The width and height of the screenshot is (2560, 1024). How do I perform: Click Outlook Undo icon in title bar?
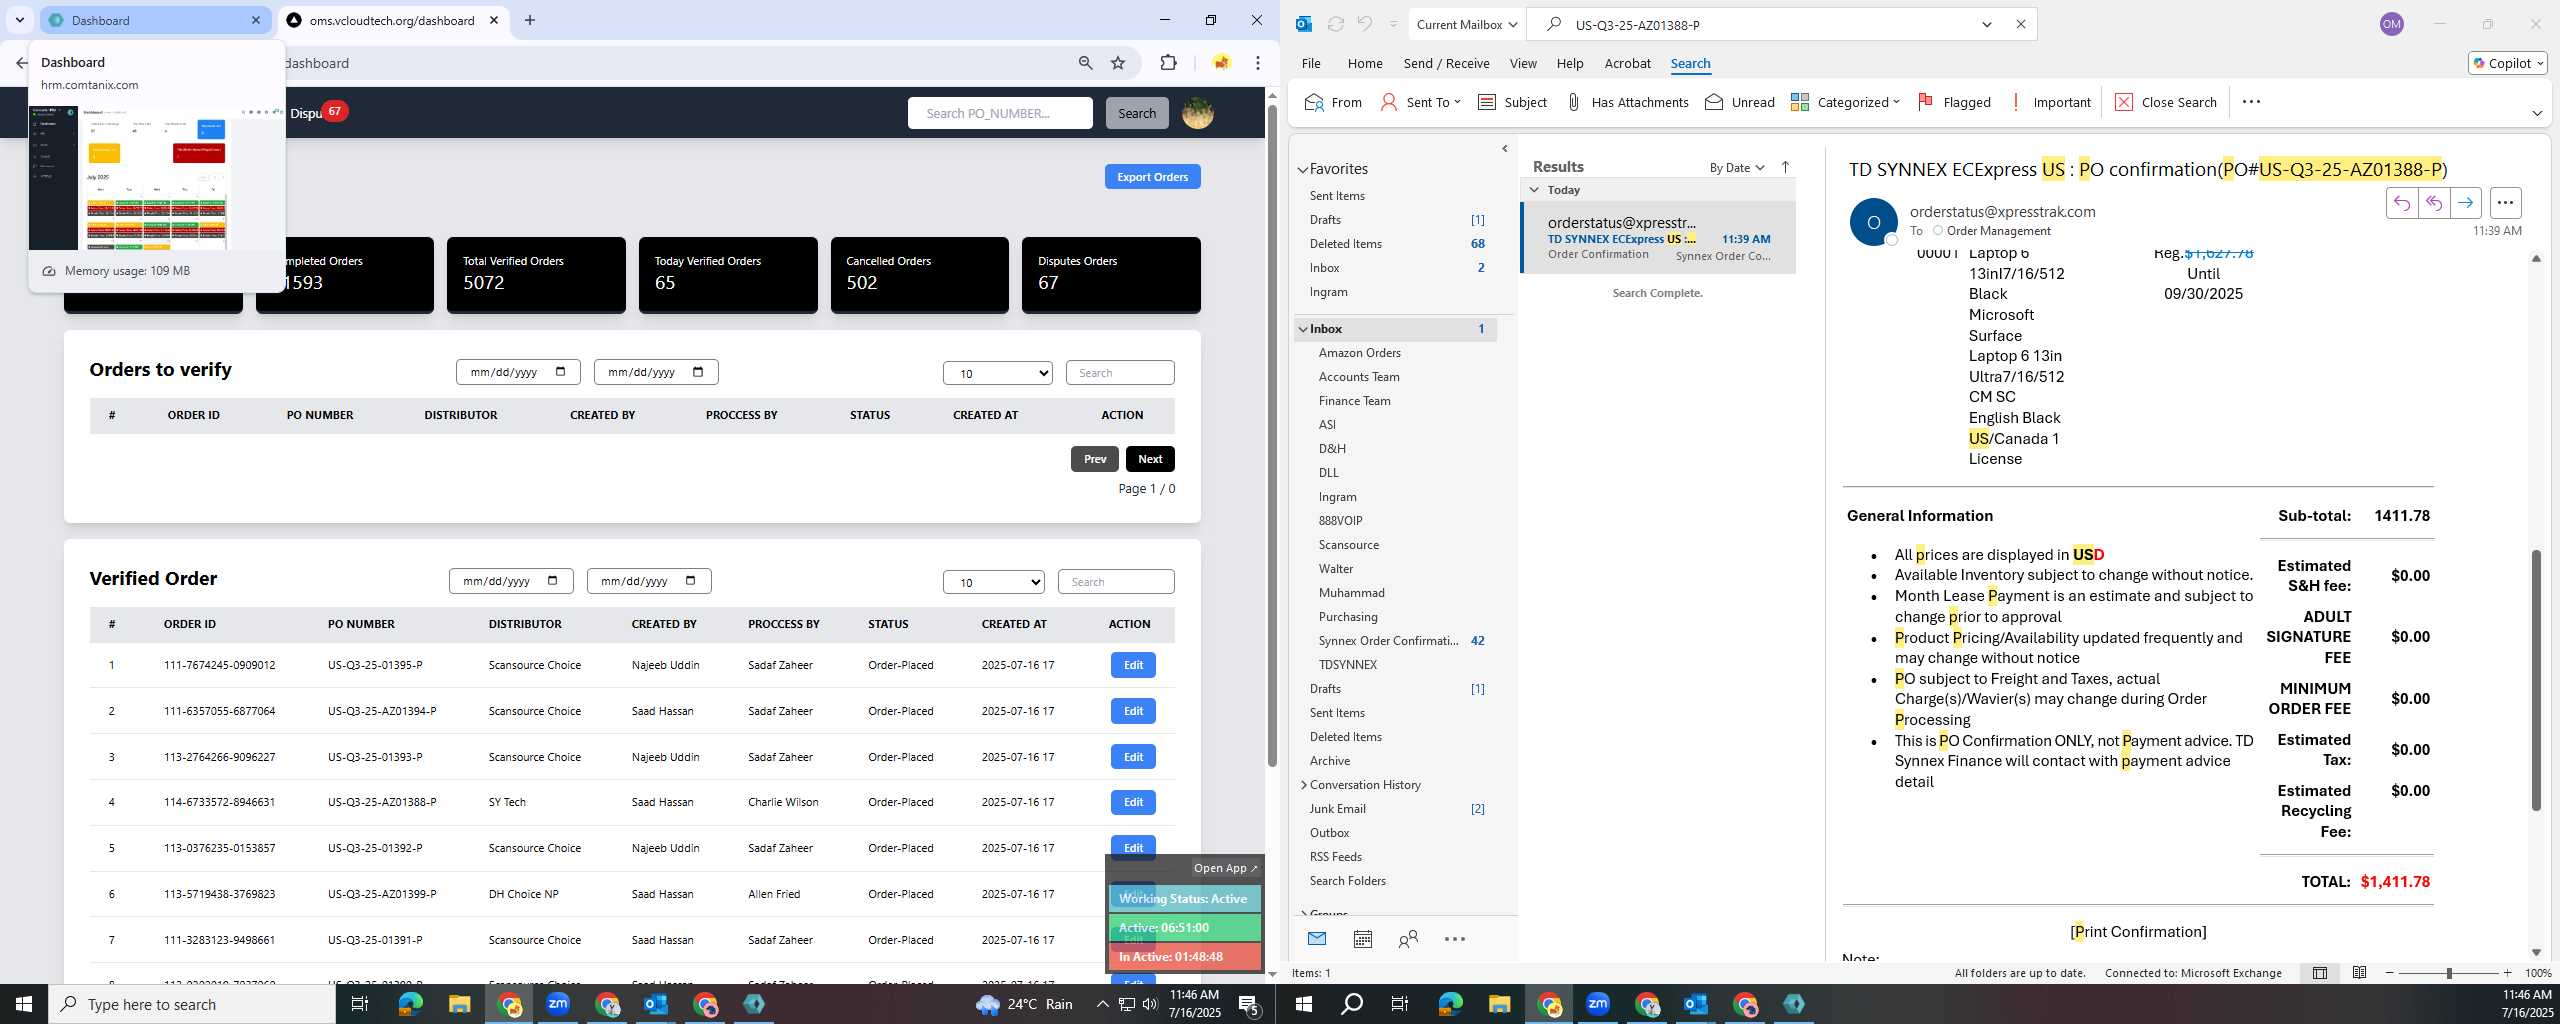(1364, 24)
